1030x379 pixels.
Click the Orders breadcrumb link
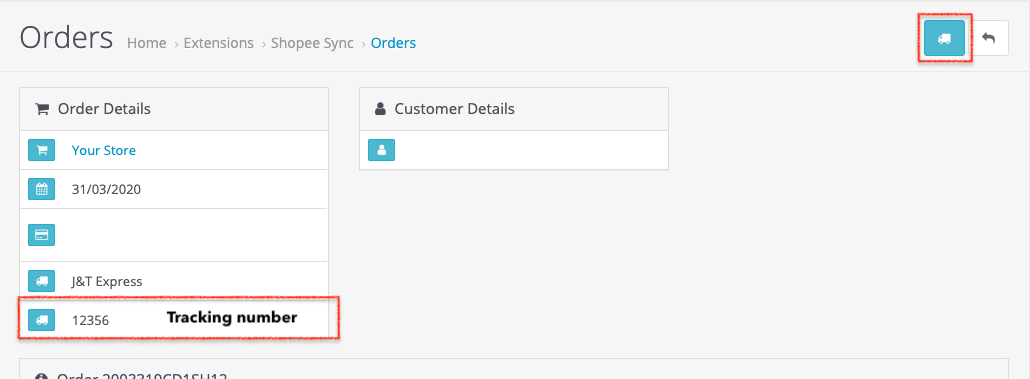(393, 43)
